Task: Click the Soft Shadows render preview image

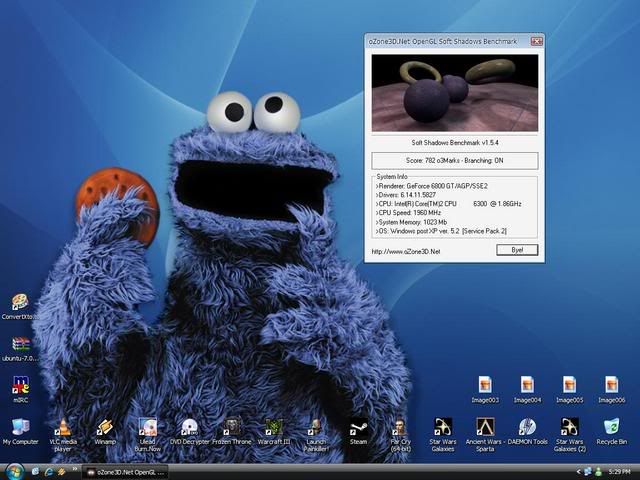Action: click(x=455, y=93)
